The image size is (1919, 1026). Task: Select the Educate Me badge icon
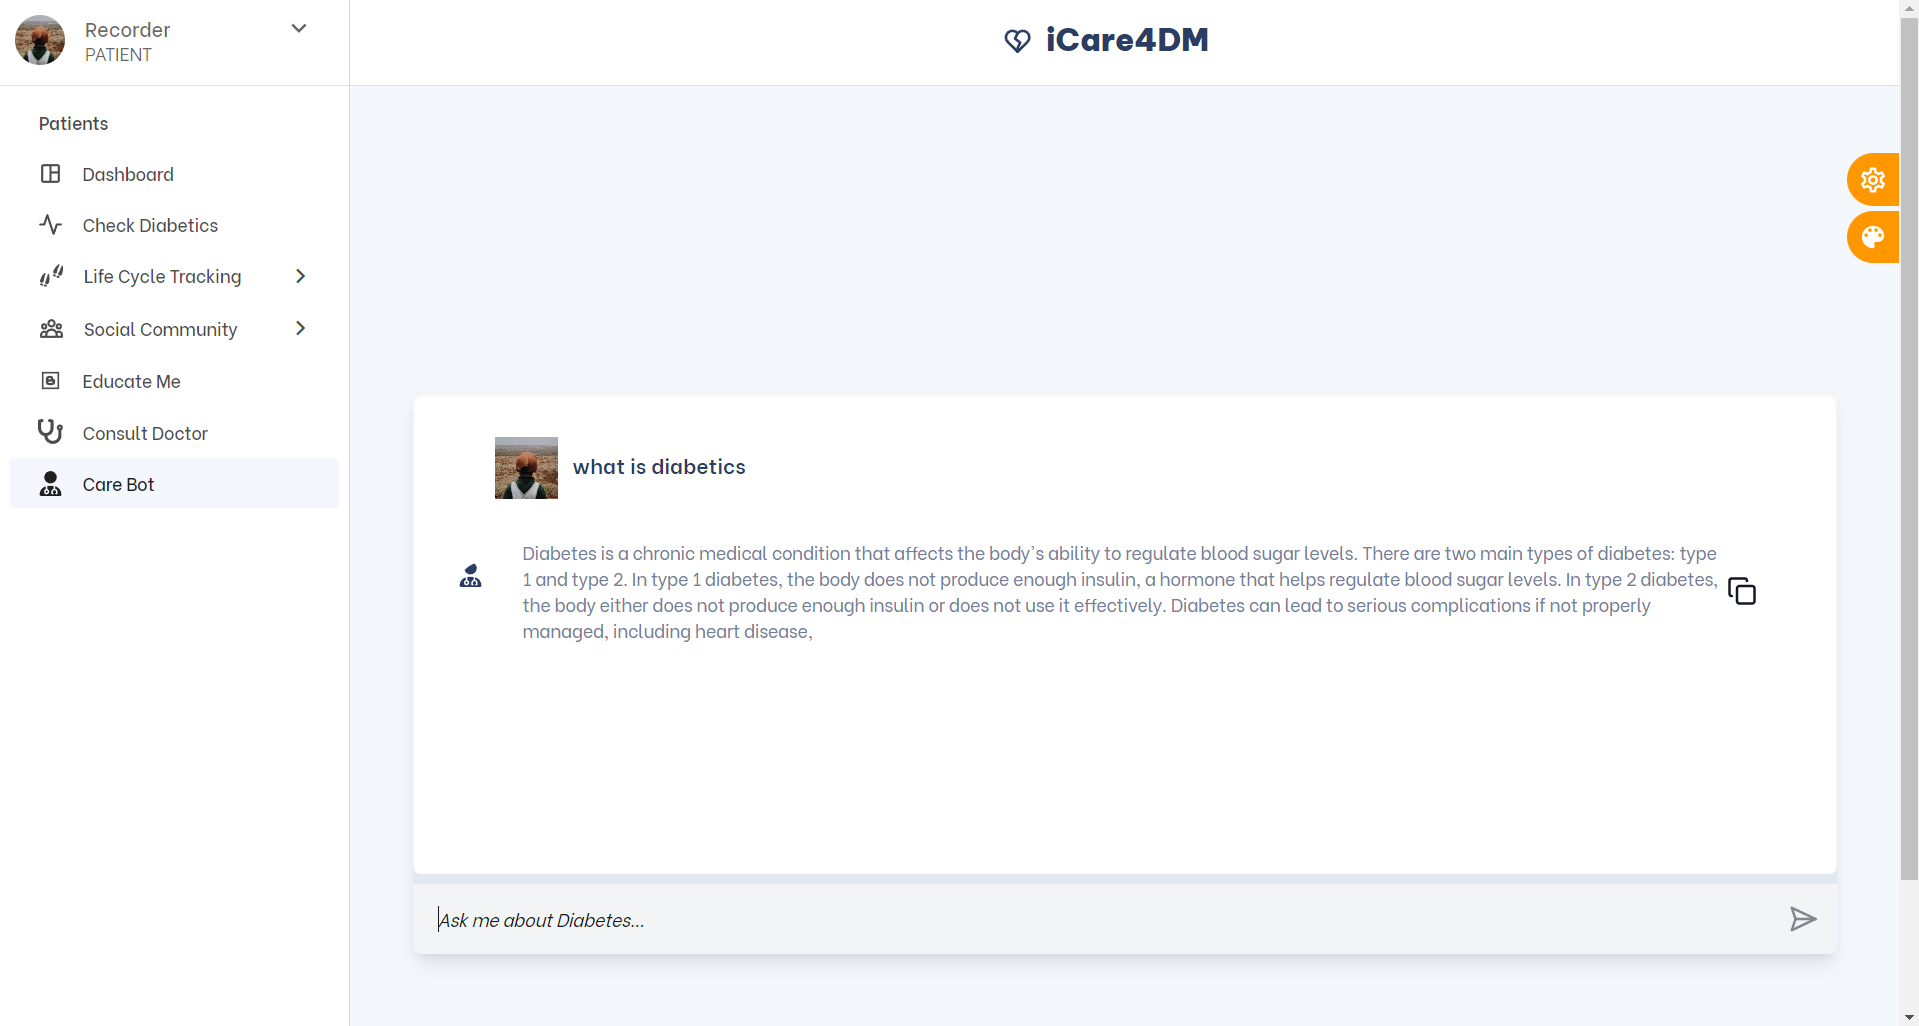tap(51, 380)
